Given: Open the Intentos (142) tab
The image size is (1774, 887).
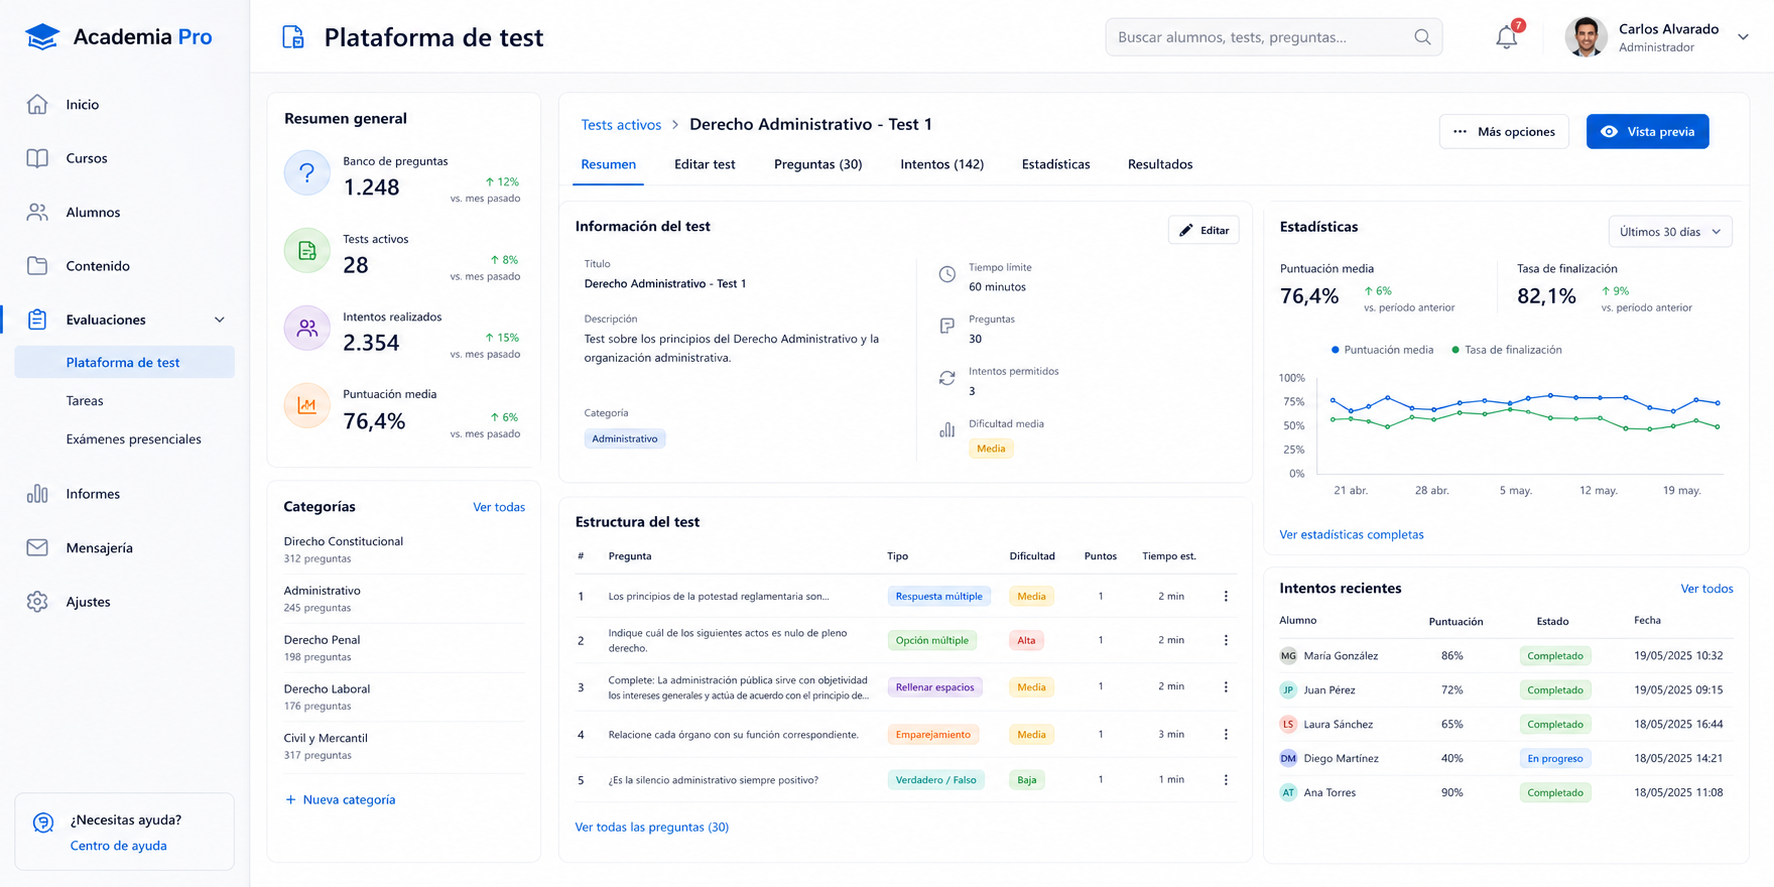Looking at the screenshot, I should click(942, 164).
